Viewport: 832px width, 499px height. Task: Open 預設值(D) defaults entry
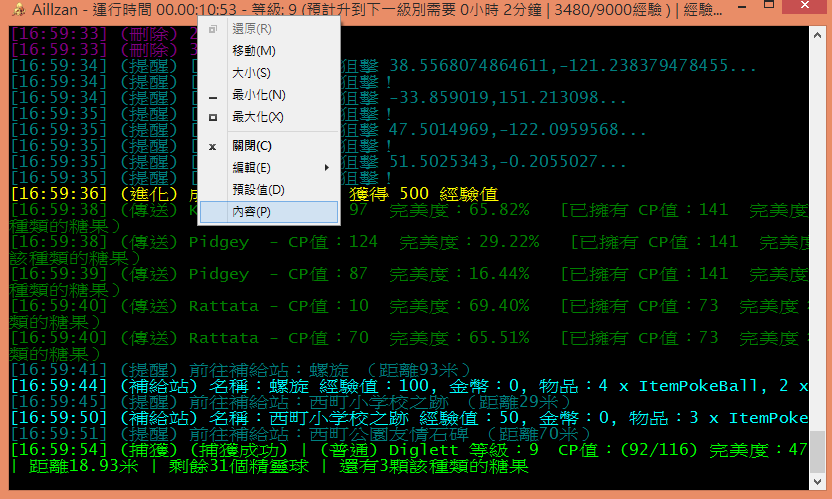[269, 190]
